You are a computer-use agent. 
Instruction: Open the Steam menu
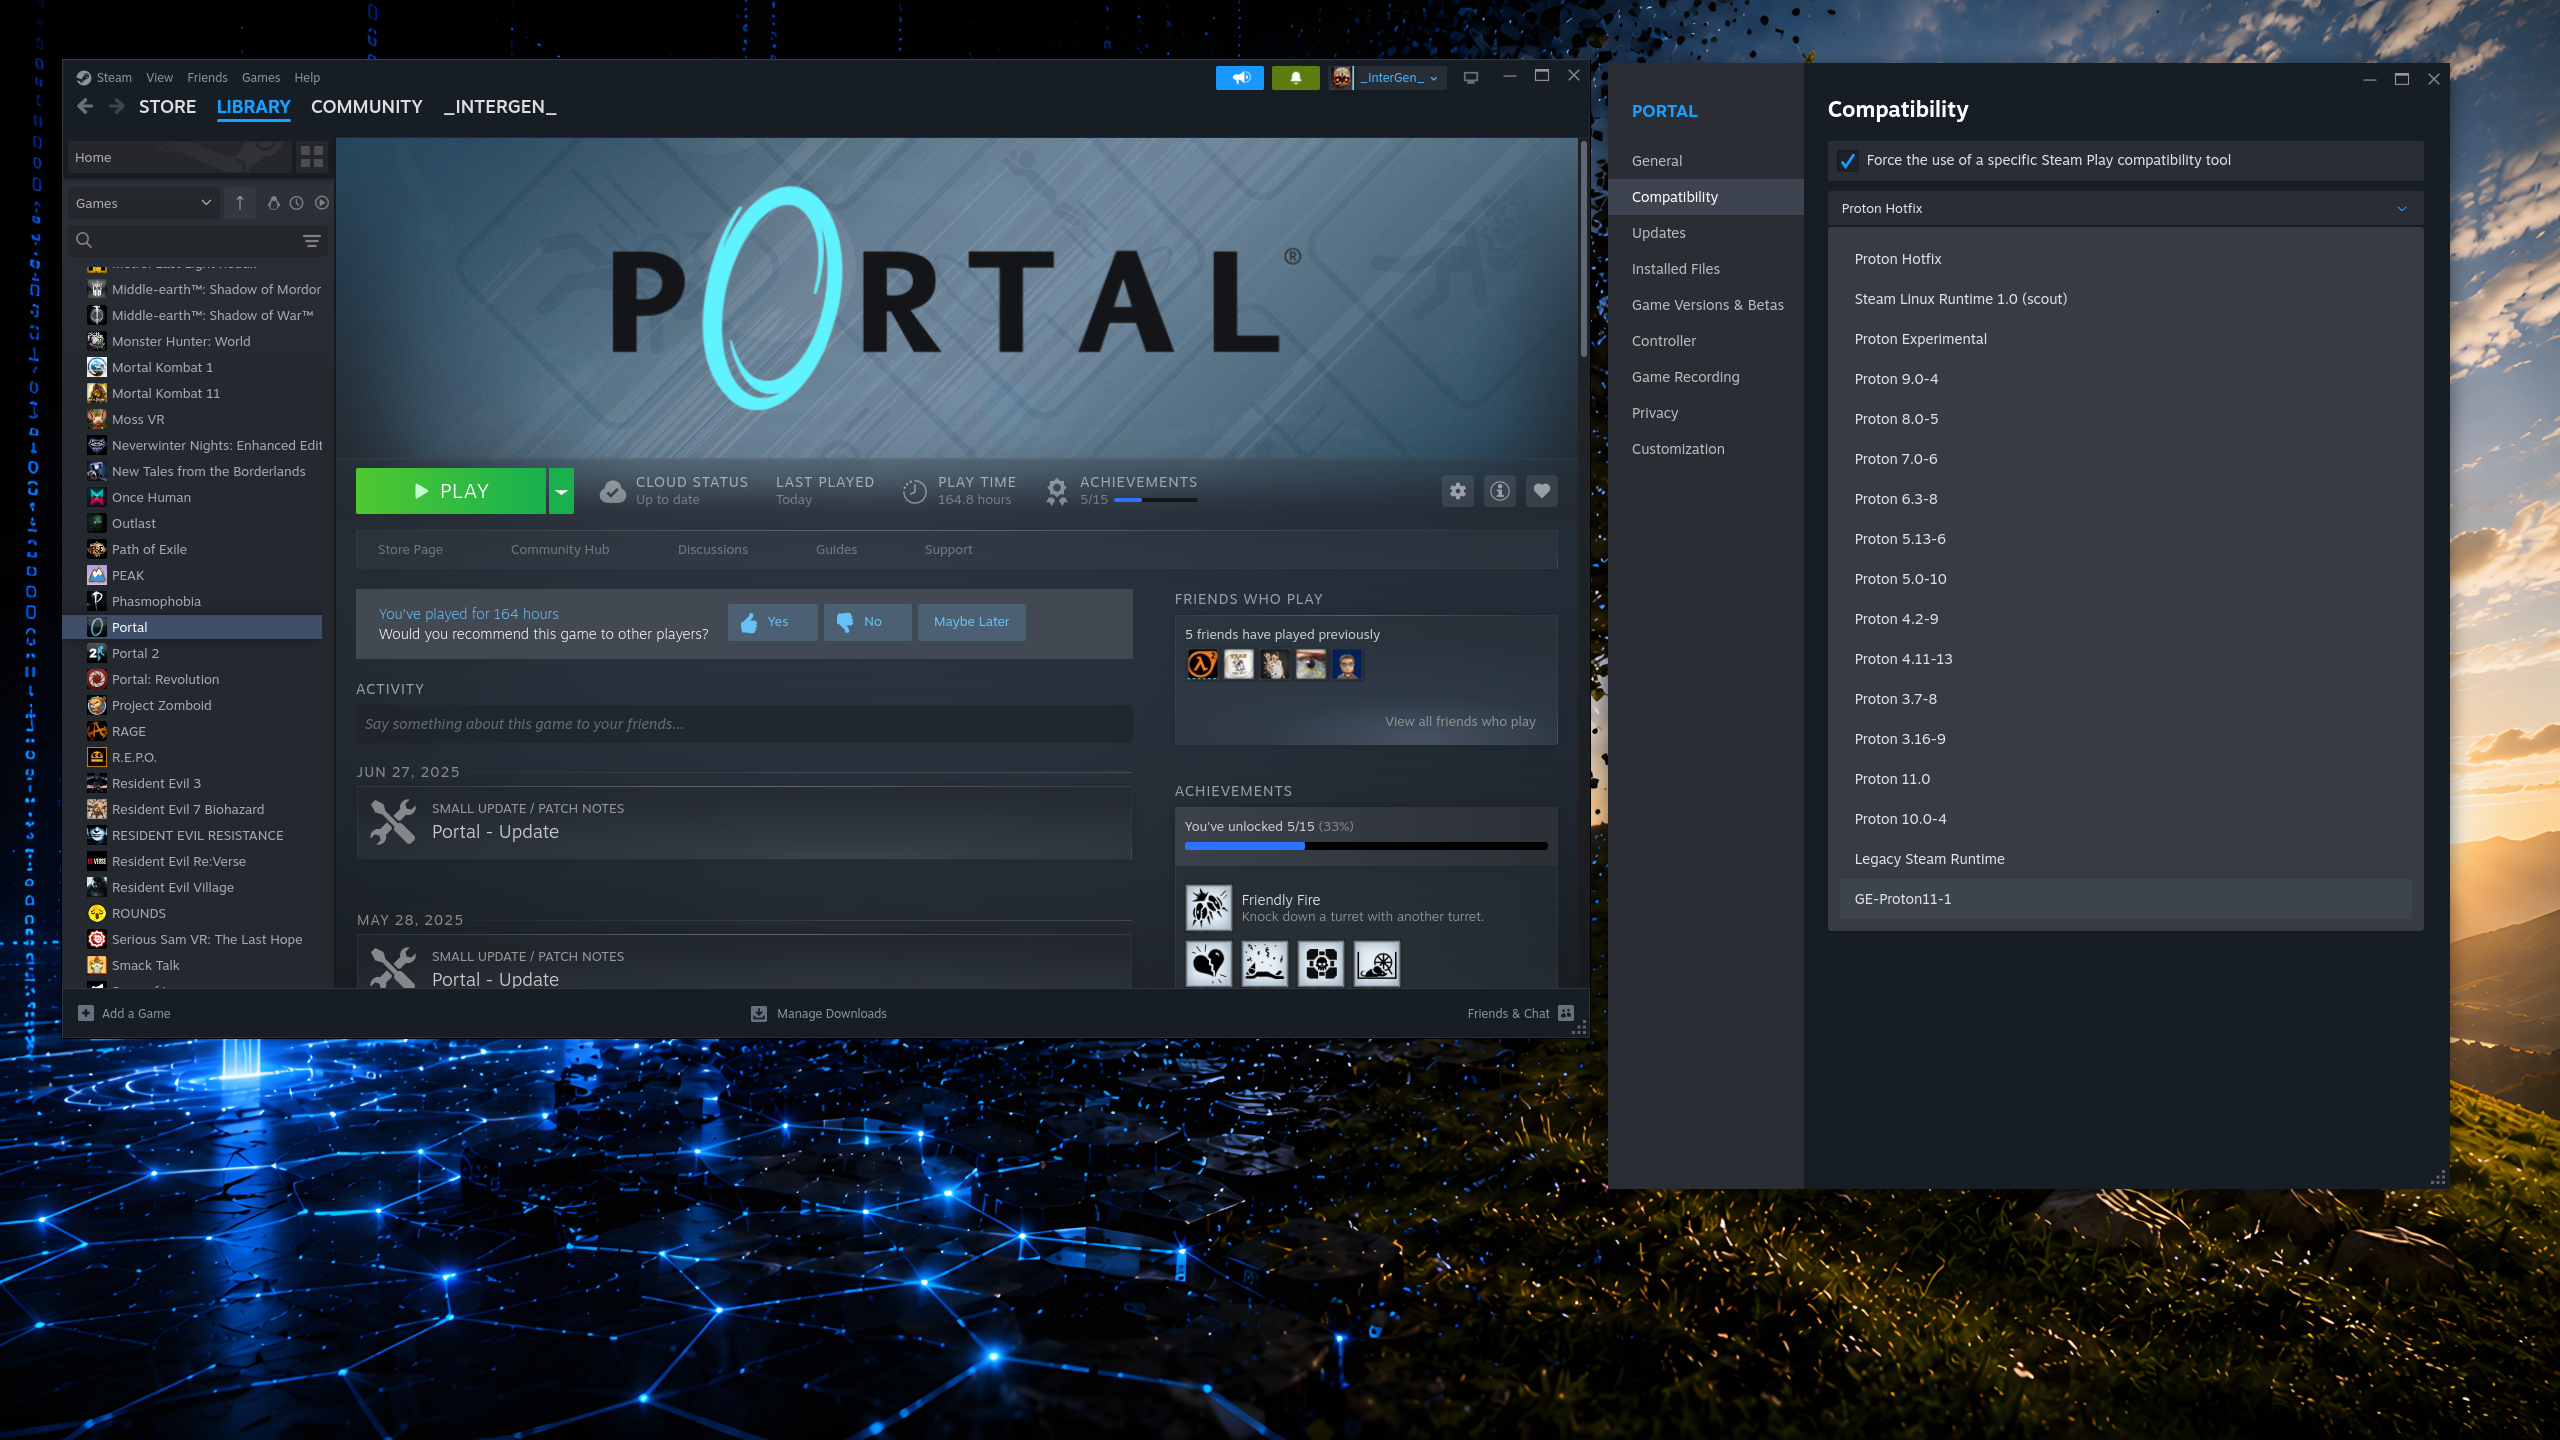click(x=114, y=78)
